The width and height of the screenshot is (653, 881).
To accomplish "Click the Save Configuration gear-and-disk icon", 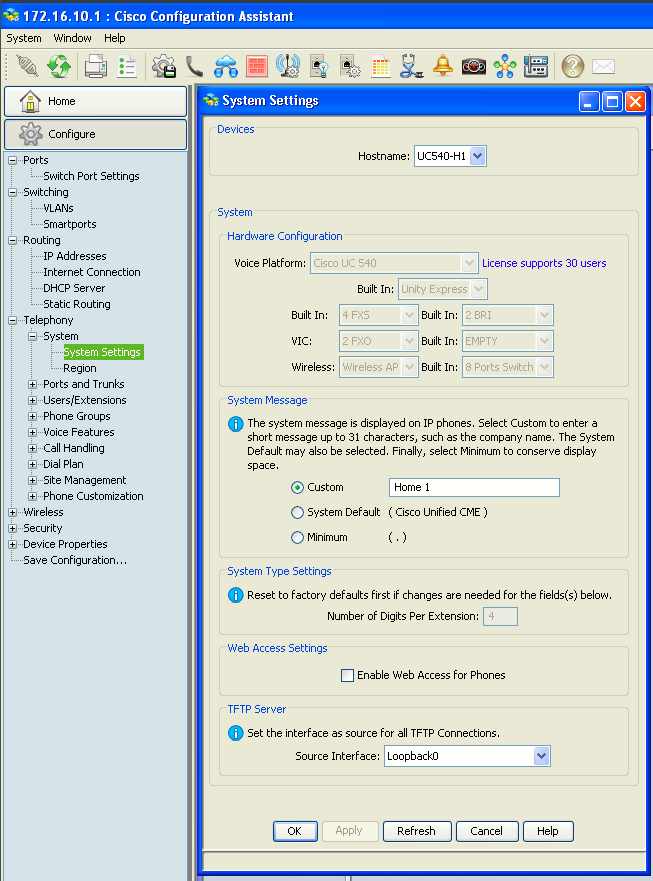I will pos(164,66).
